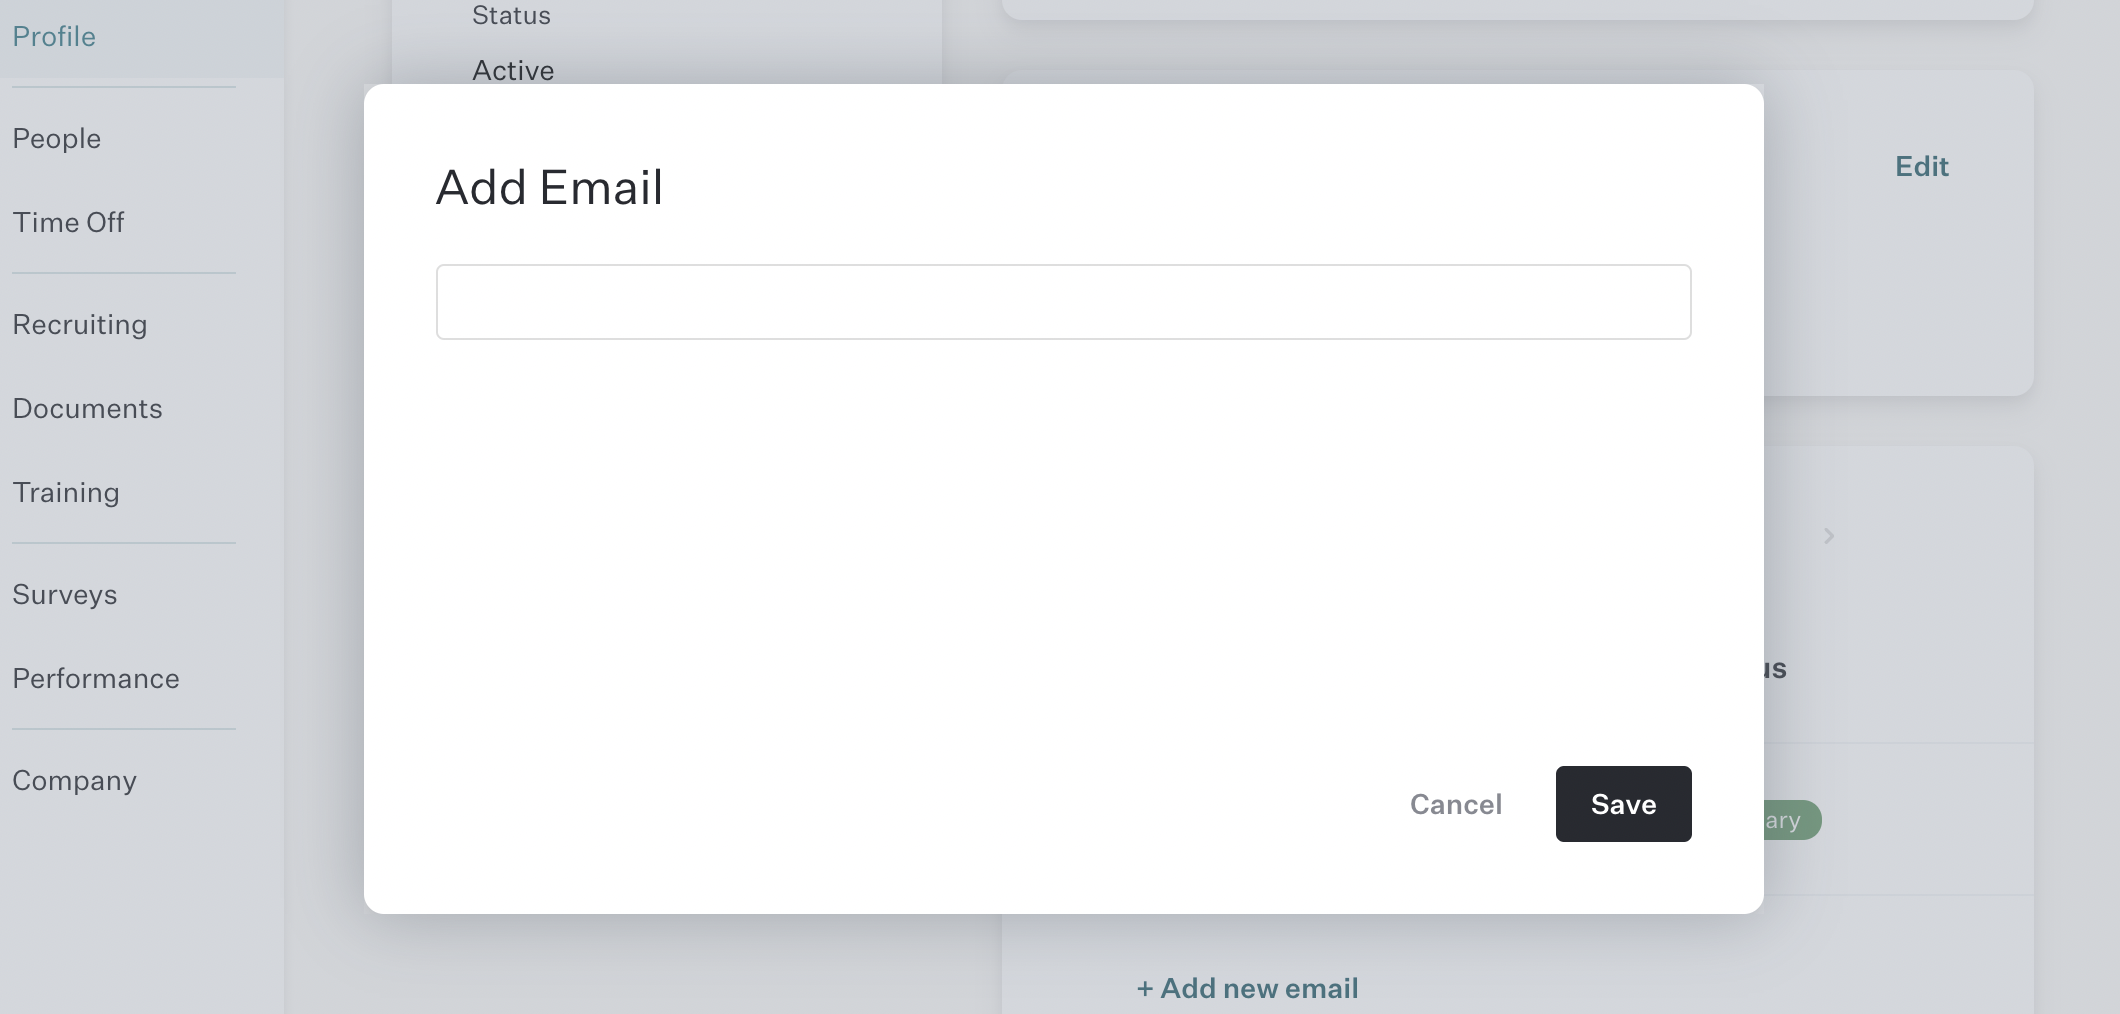Click the Add new email link

(1247, 988)
